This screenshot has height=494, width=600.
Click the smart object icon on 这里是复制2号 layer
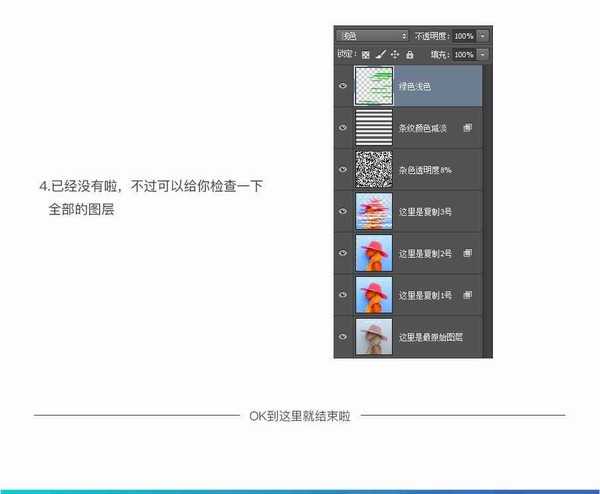click(x=468, y=254)
